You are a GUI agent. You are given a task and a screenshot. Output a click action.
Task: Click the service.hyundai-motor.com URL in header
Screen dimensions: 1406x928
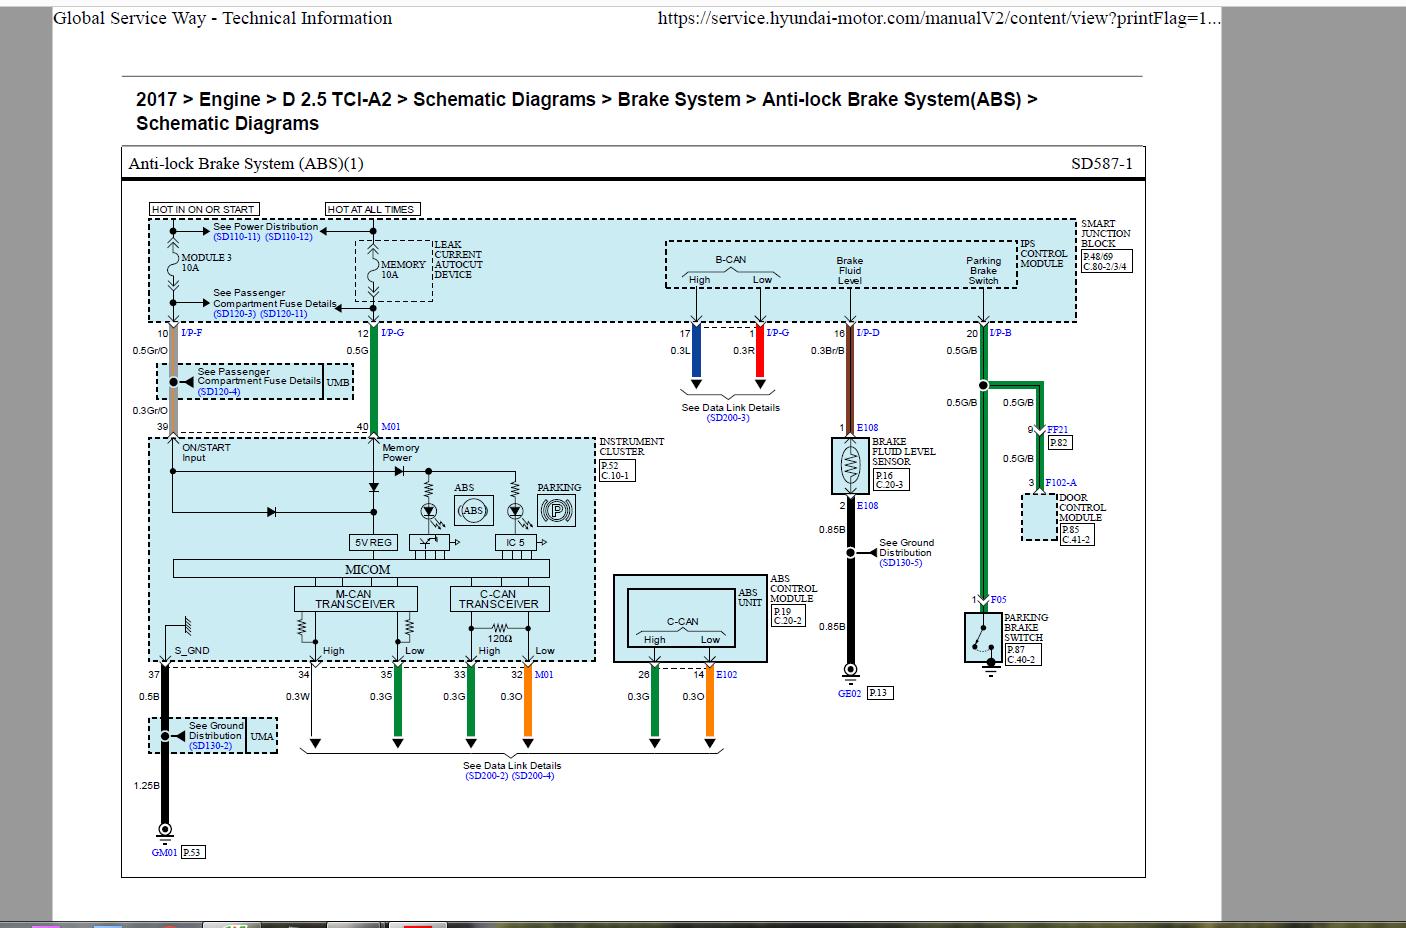click(939, 18)
